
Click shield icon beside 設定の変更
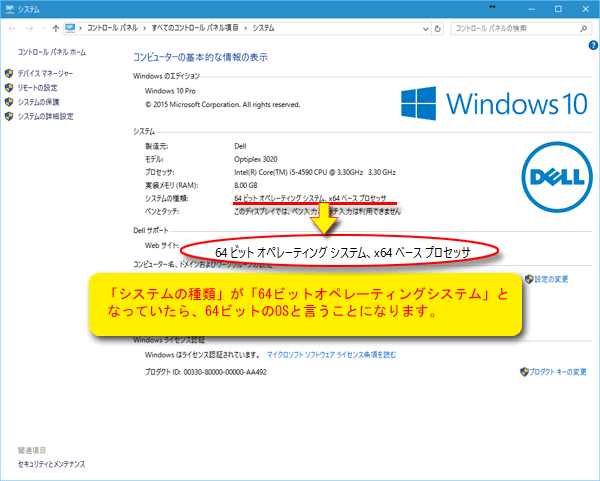click(x=529, y=279)
